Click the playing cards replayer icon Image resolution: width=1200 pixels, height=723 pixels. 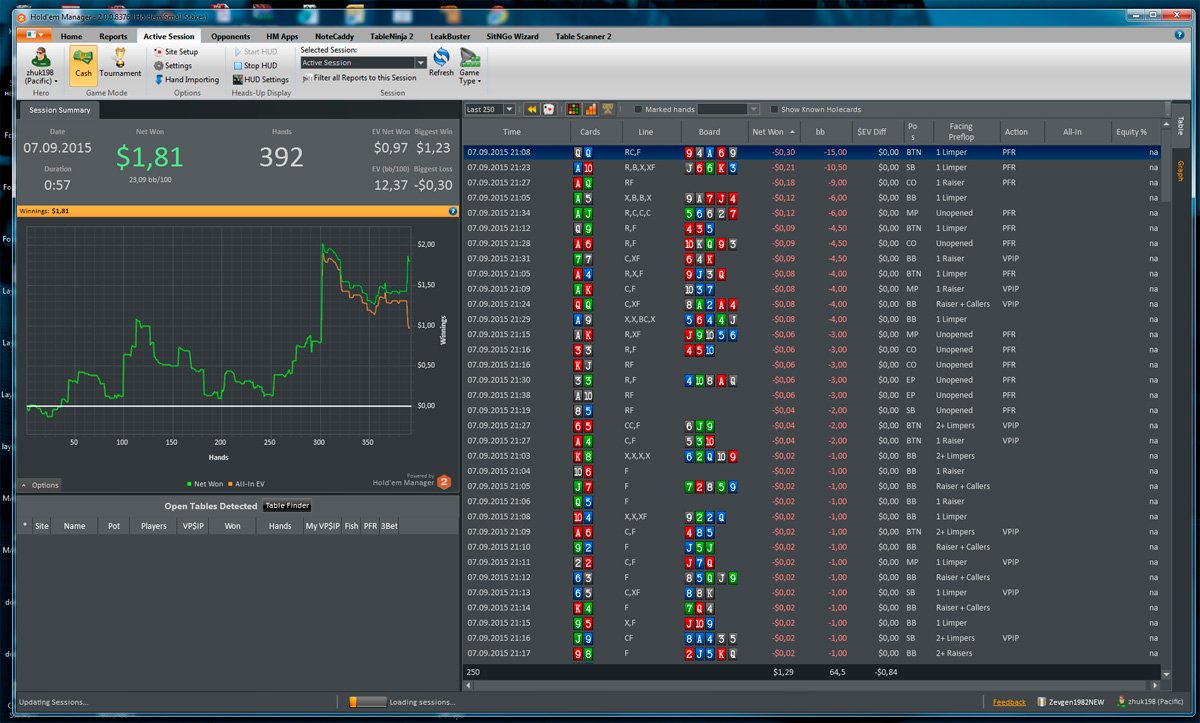coord(549,109)
